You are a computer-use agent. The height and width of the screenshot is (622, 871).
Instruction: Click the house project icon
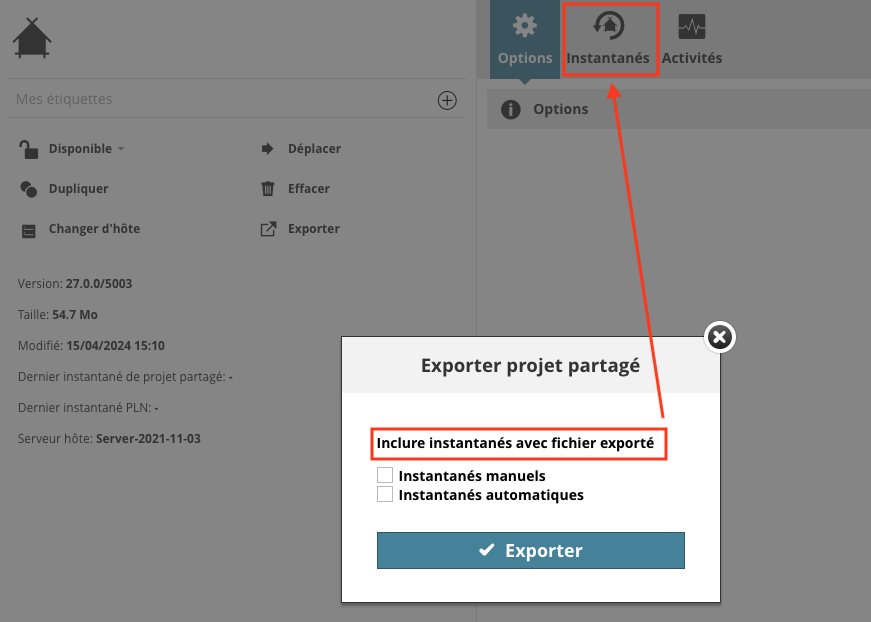[32, 38]
